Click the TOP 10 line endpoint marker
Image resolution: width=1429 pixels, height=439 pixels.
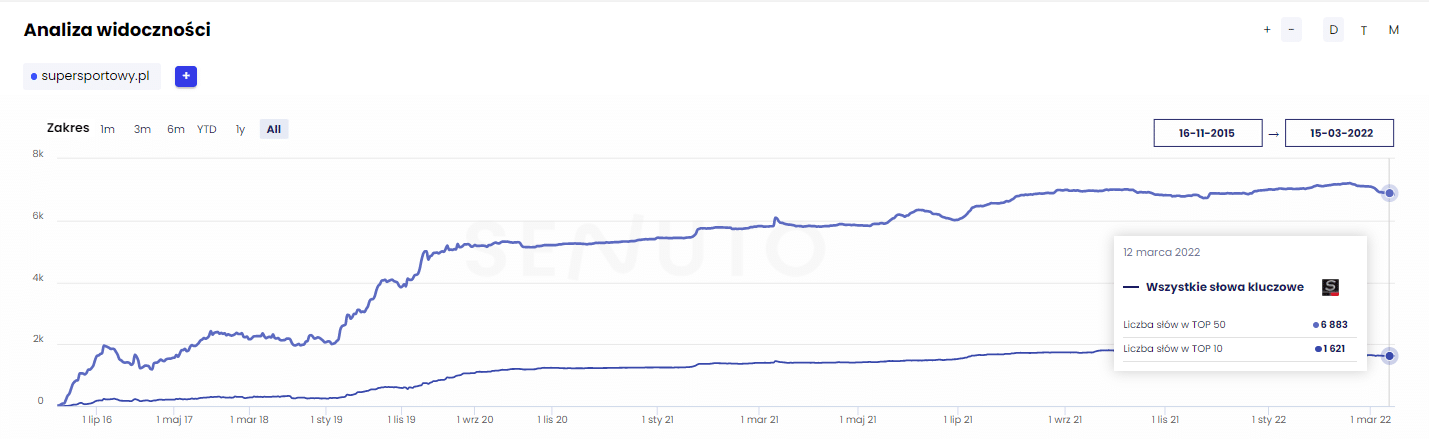1390,356
